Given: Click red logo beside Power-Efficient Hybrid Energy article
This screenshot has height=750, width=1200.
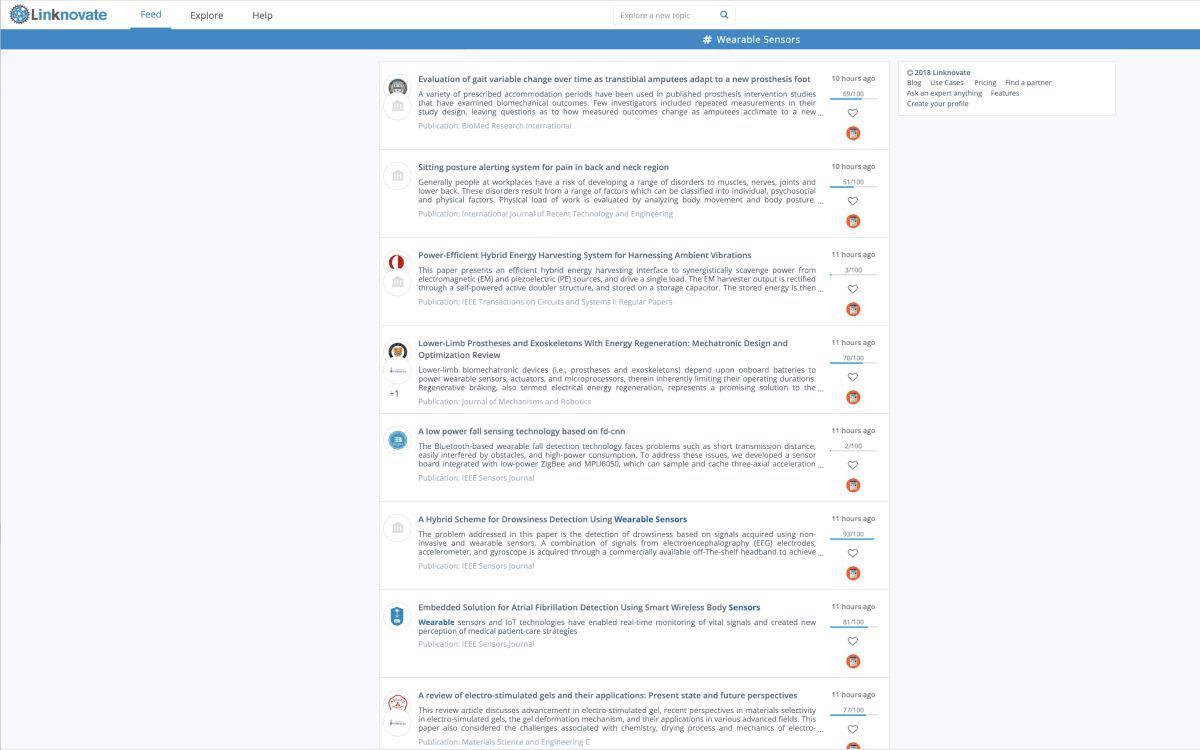Looking at the screenshot, I should [x=397, y=263].
